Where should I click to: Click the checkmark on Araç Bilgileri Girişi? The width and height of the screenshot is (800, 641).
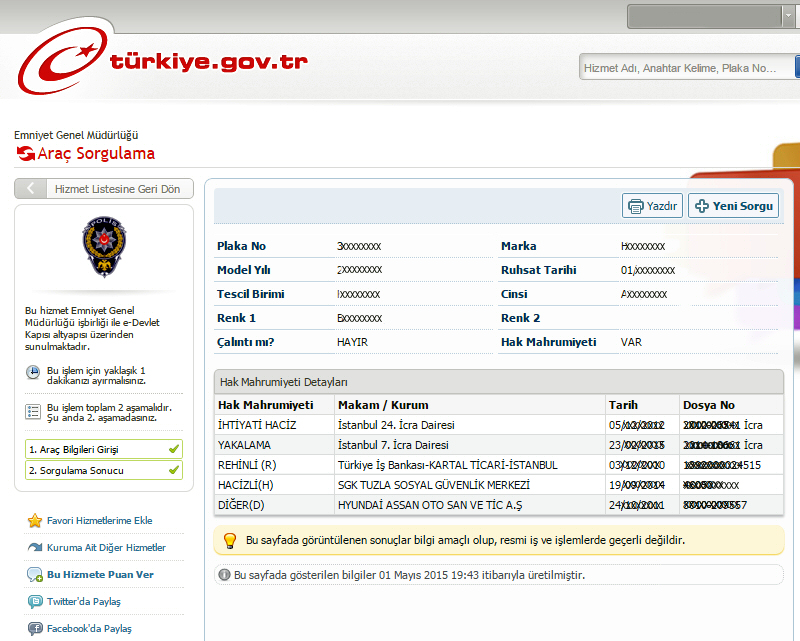pyautogui.click(x=173, y=449)
